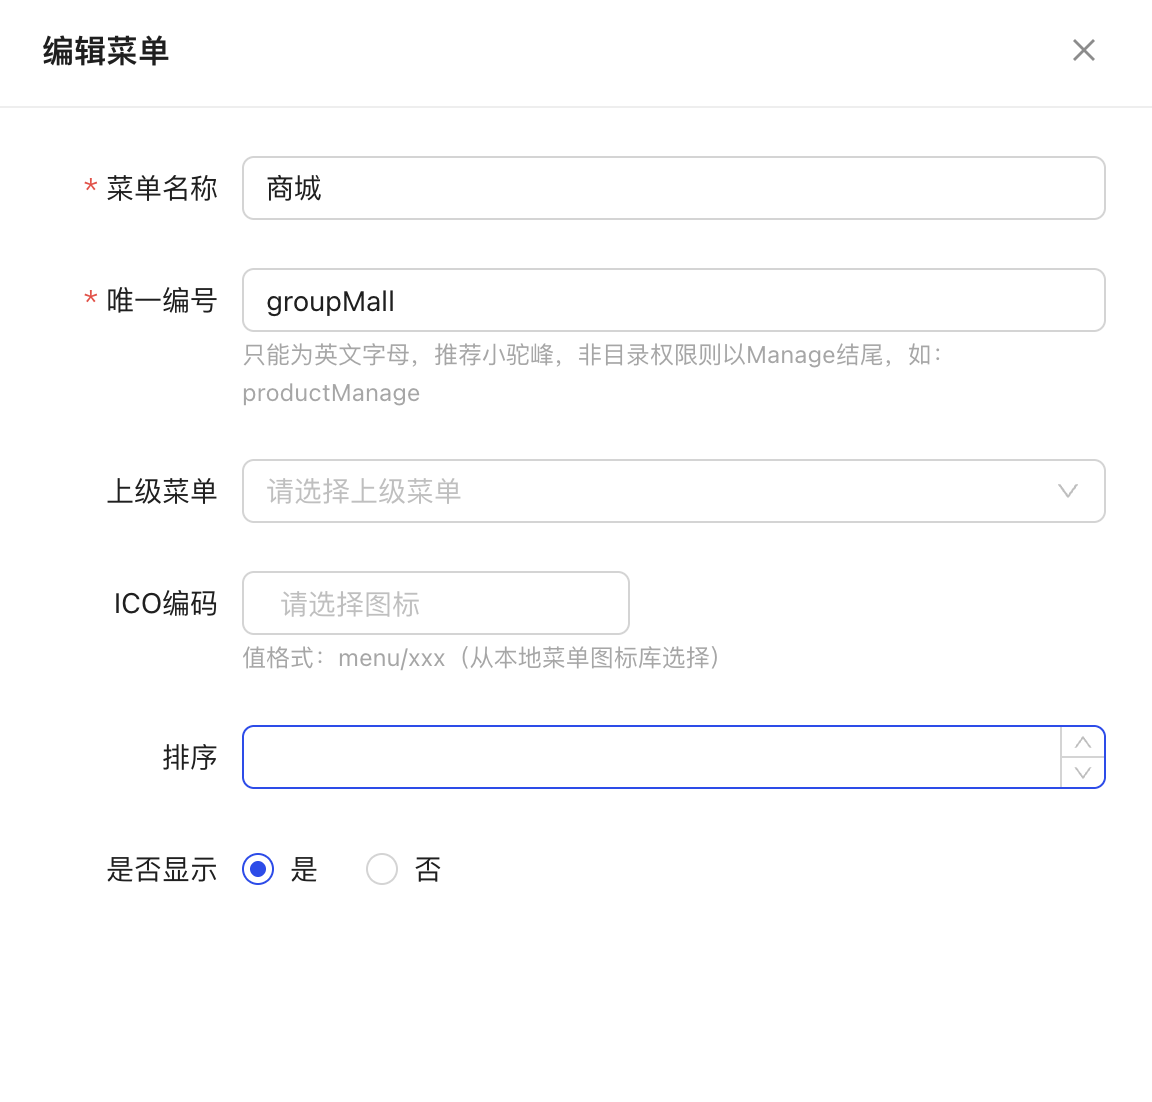Click the 菜单名称 field label
Image resolution: width=1152 pixels, height=1102 pixels.
(162, 188)
